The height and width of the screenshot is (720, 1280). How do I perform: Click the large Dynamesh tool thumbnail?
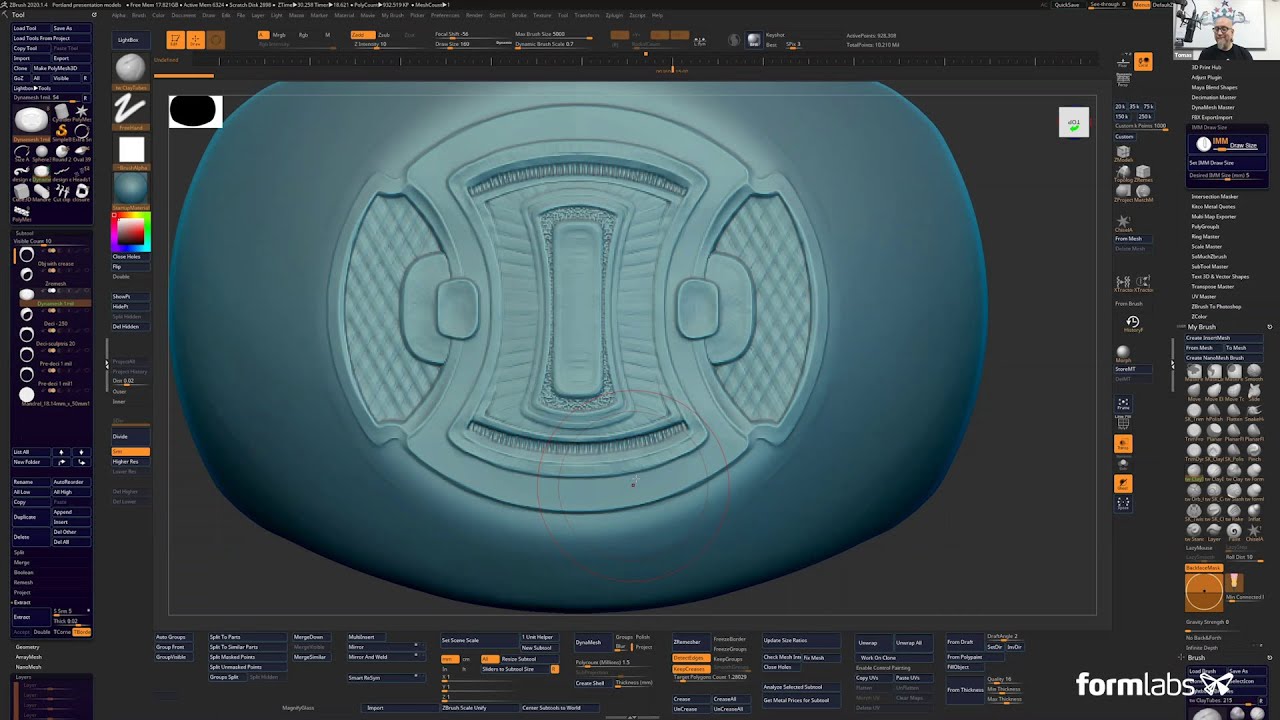coord(31,122)
